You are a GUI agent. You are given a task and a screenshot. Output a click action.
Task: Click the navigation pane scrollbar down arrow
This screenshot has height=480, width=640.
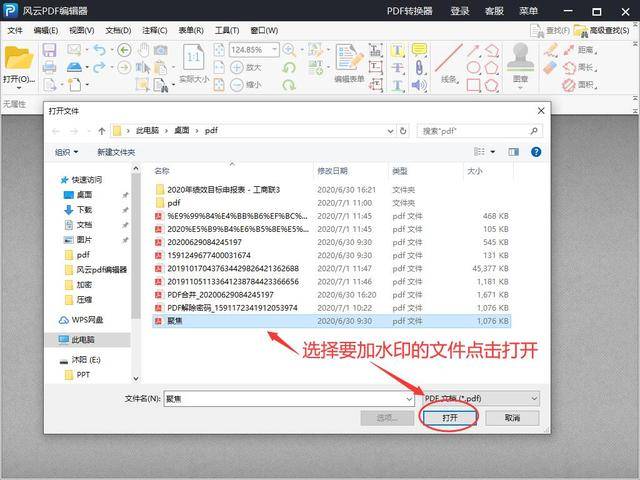[136, 378]
